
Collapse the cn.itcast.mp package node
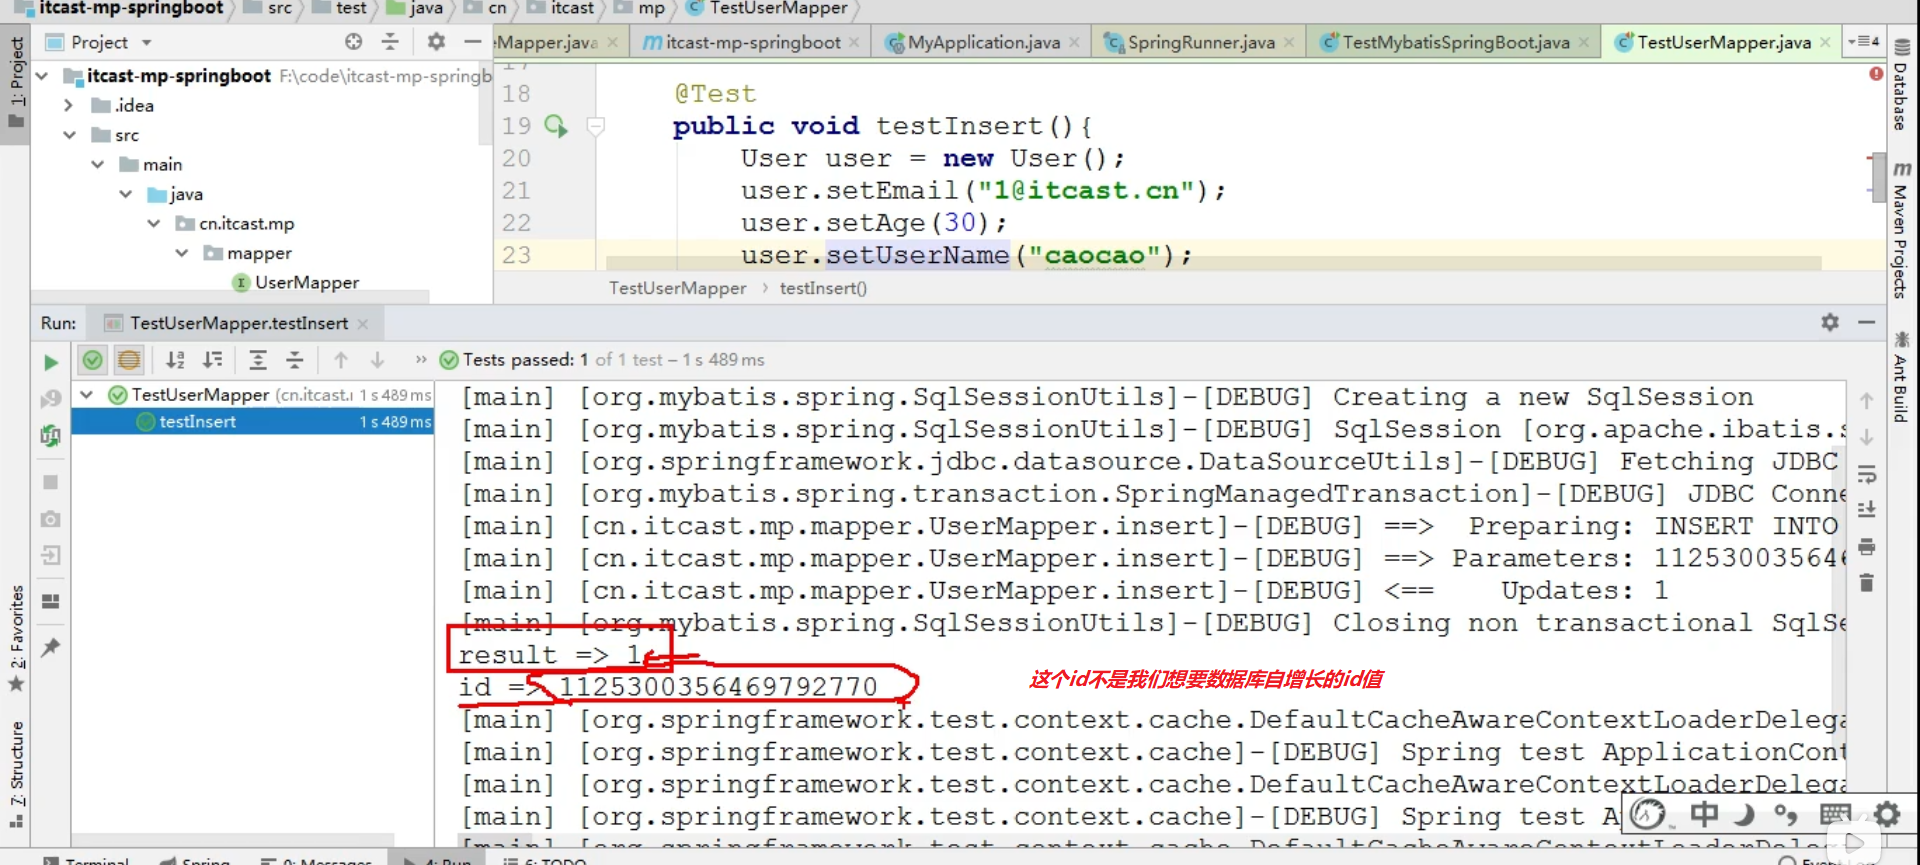tap(154, 224)
